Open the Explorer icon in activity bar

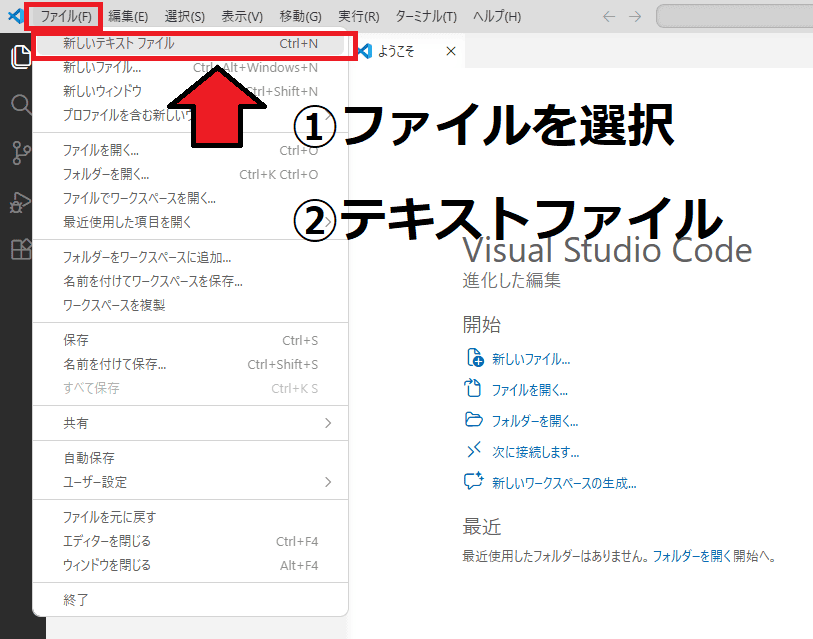tap(20, 58)
